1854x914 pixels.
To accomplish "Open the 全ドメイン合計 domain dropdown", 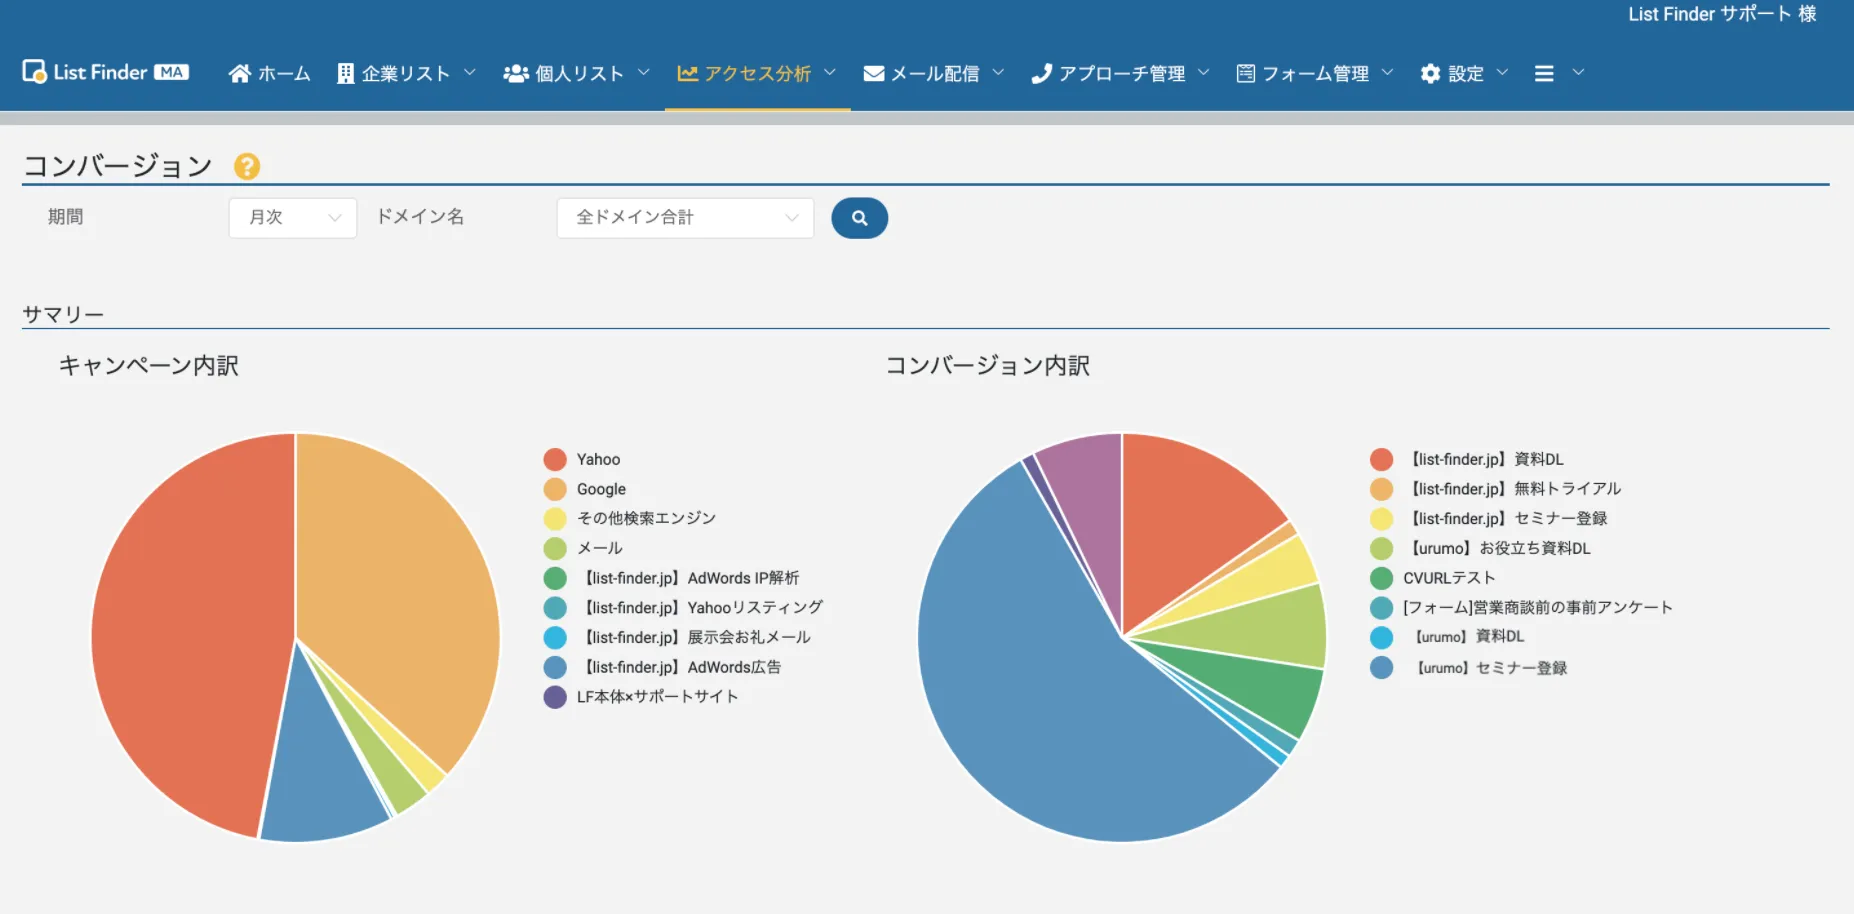I will [685, 218].
